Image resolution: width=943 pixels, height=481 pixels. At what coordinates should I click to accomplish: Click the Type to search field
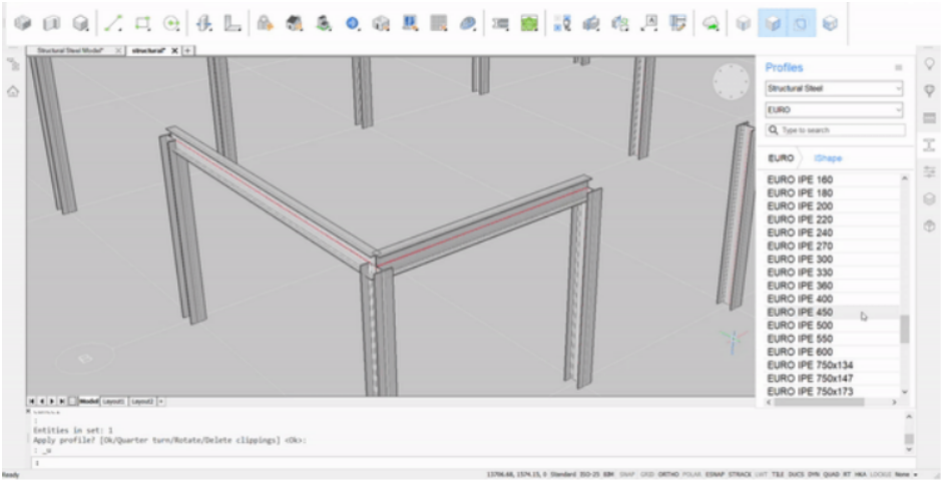pyautogui.click(x=840, y=130)
